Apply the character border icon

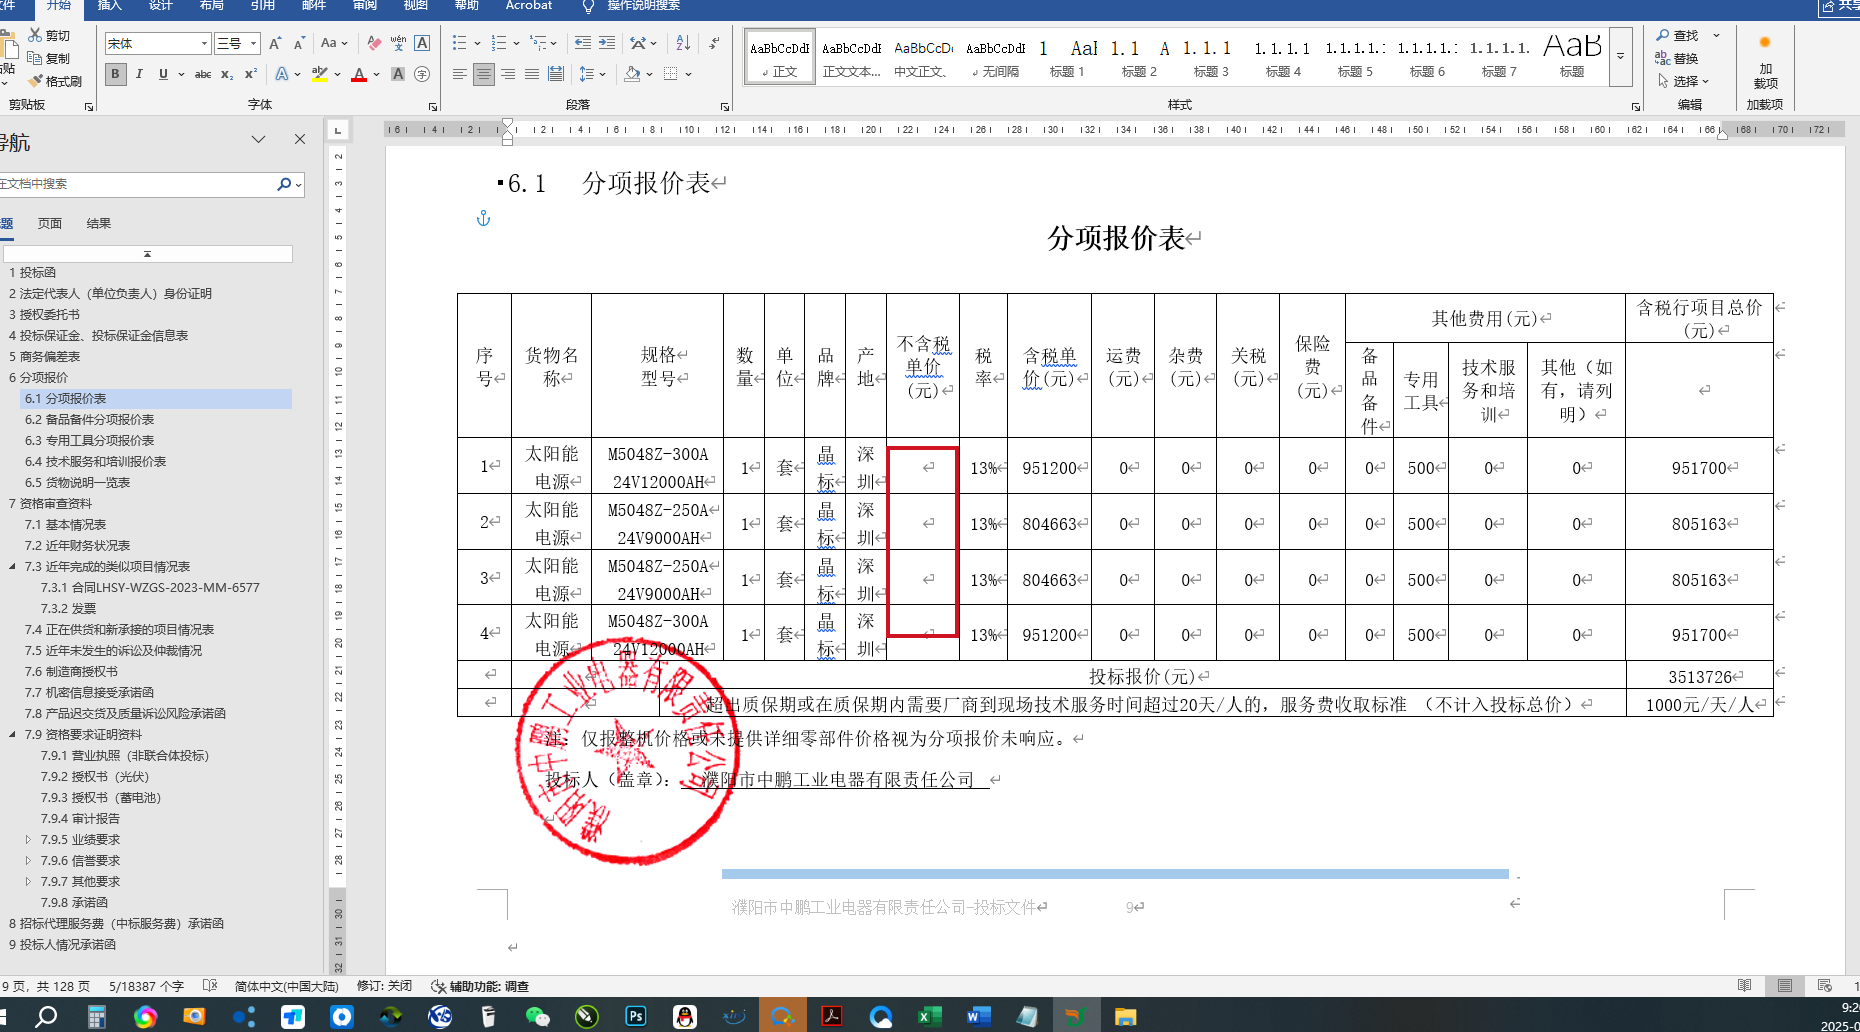coord(422,43)
